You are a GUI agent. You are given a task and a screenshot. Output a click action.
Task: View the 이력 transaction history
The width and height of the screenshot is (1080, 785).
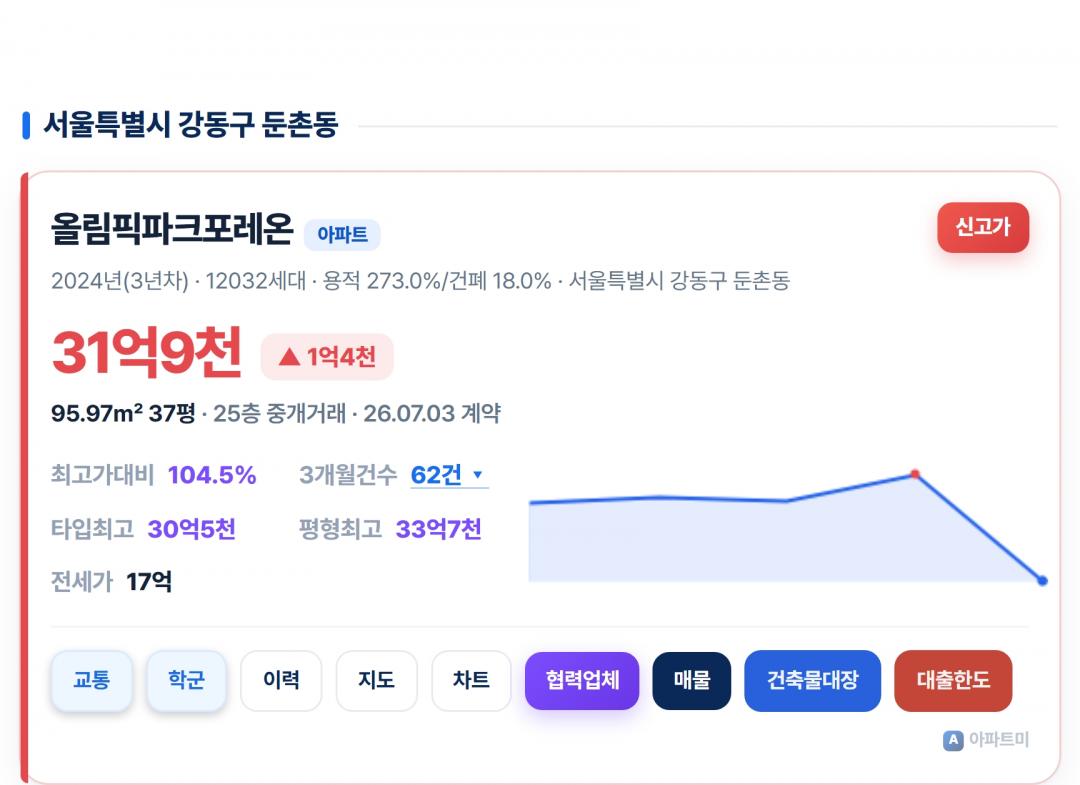[281, 680]
